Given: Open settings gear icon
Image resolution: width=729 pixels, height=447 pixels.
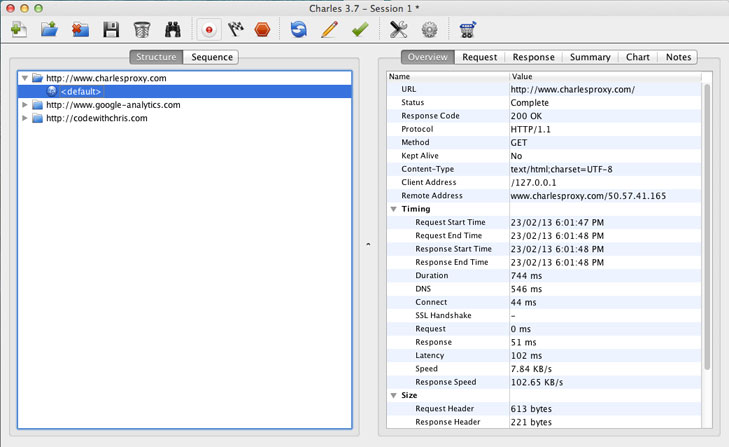Looking at the screenshot, I should pyautogui.click(x=429, y=30).
